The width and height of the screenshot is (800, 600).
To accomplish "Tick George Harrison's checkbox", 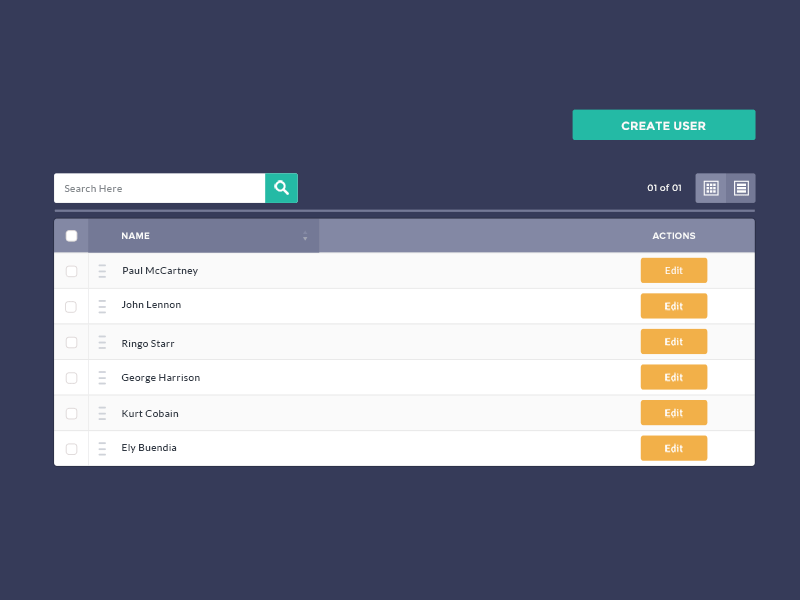I will 71,378.
